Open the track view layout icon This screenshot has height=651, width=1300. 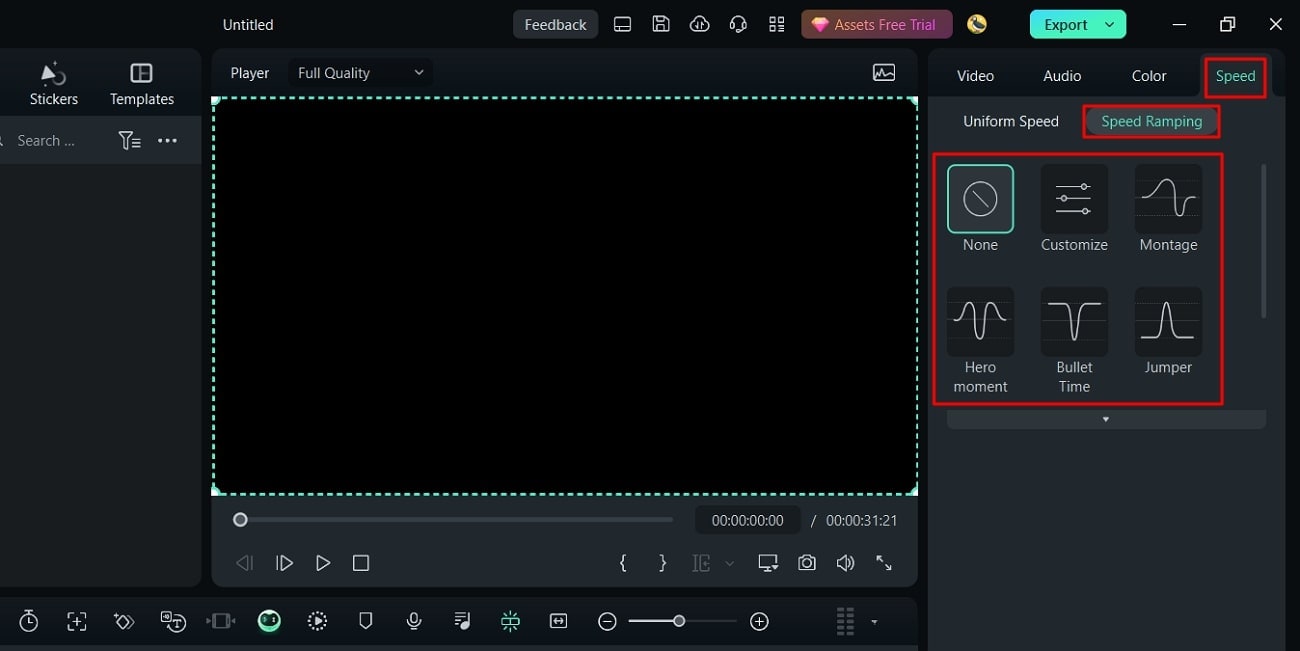[x=845, y=621]
